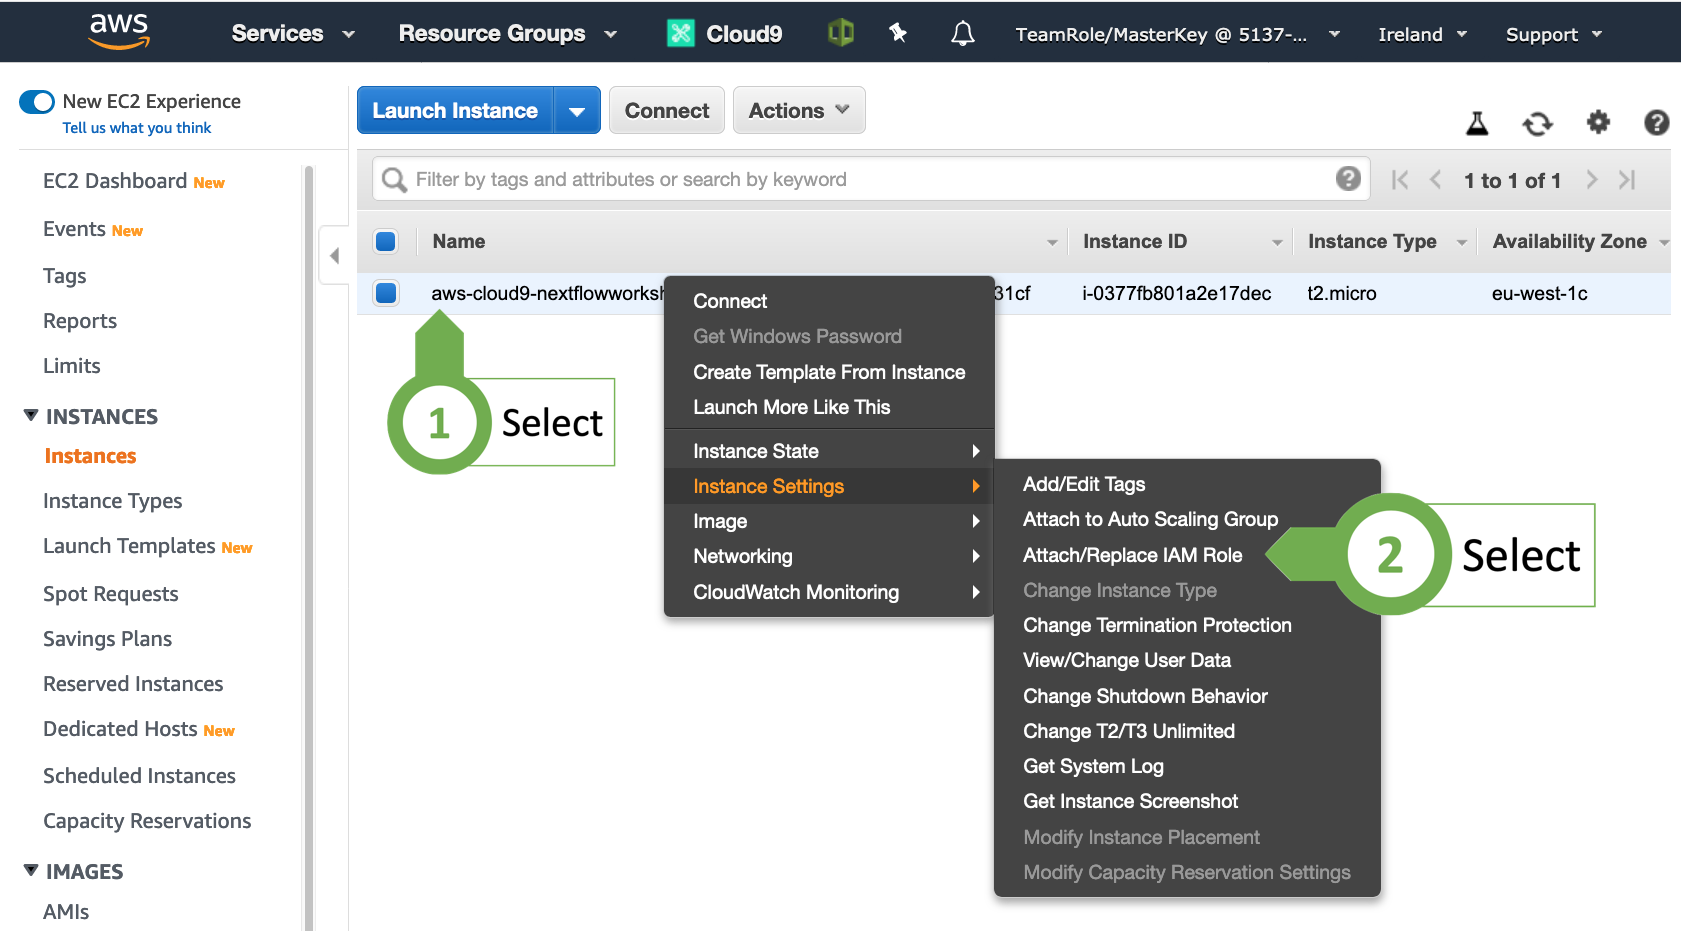The height and width of the screenshot is (931, 1681).
Task: Open the Support dropdown
Action: coord(1554,34)
